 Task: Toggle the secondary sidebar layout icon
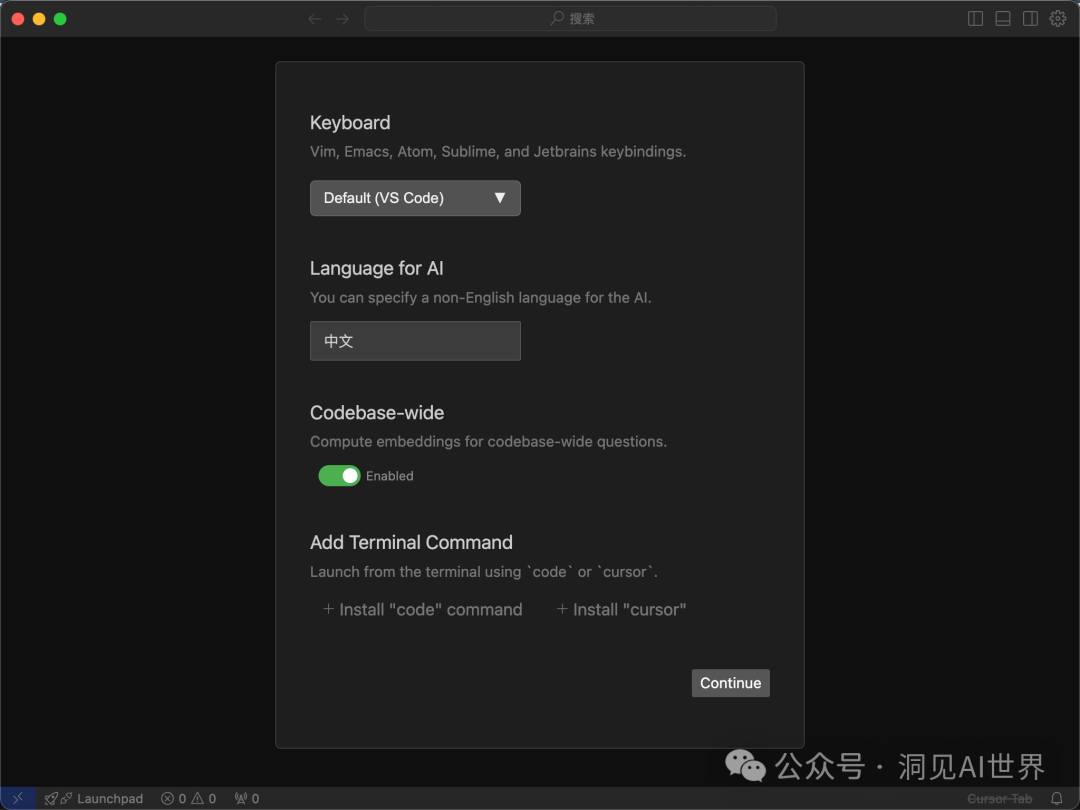click(1030, 19)
